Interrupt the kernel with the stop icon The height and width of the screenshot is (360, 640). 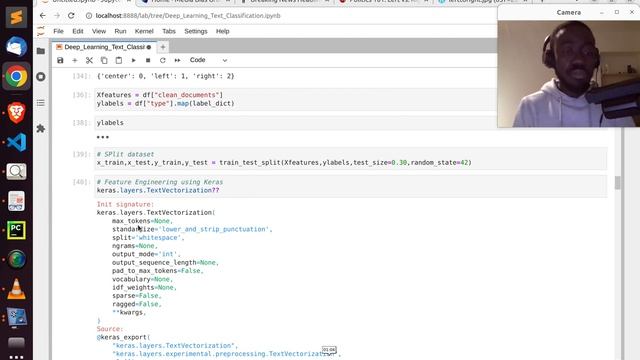[x=148, y=60]
